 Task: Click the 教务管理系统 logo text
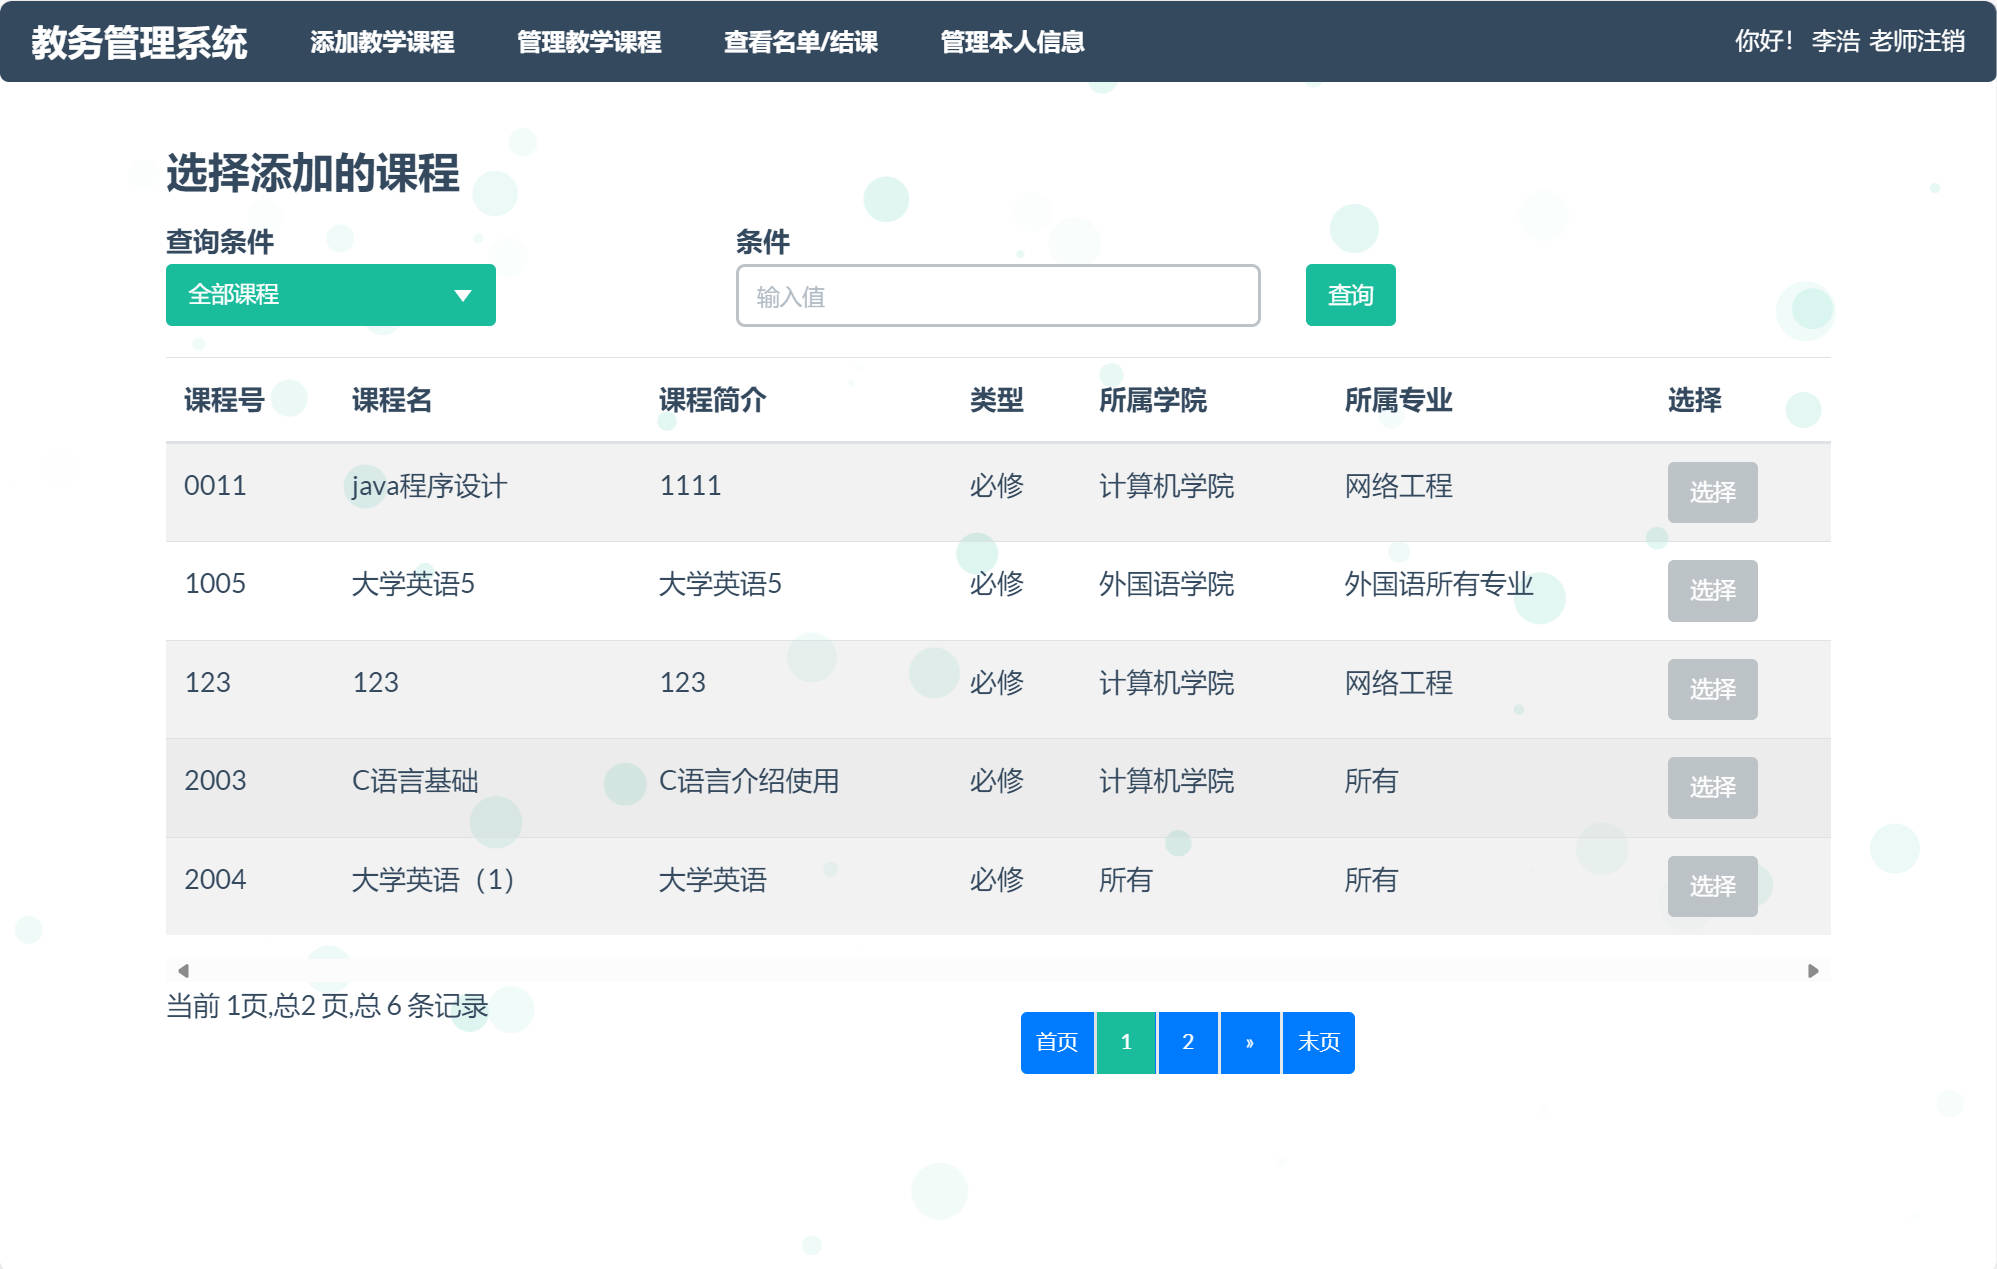click(140, 40)
